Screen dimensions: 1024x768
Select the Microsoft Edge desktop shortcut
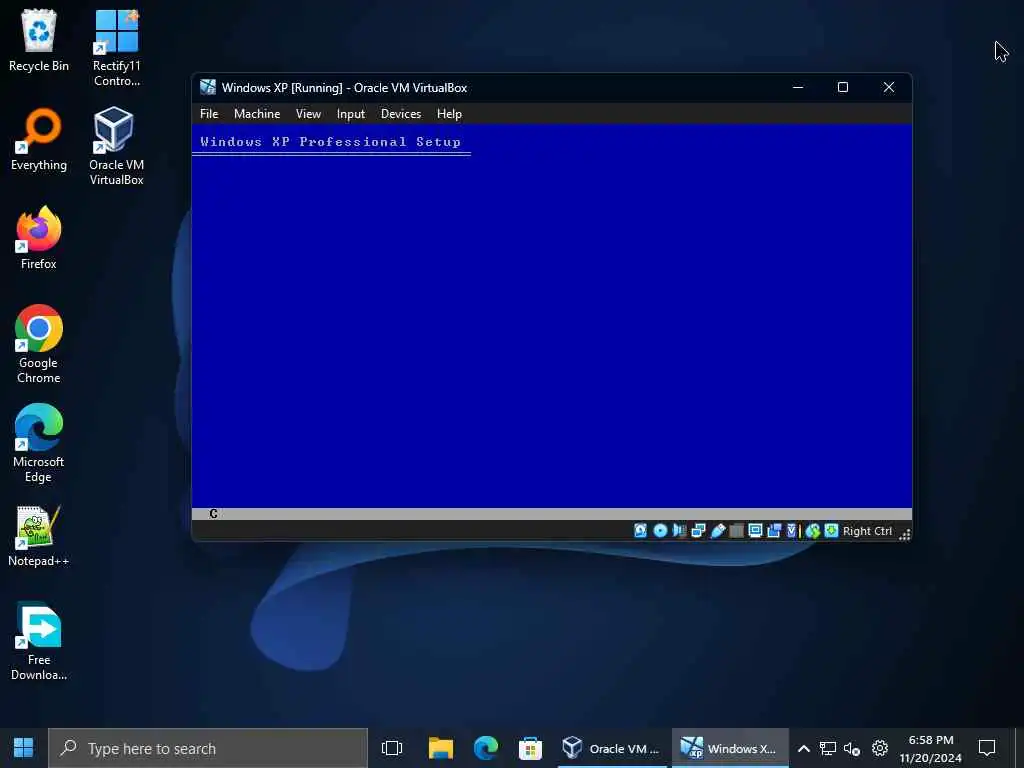39,443
